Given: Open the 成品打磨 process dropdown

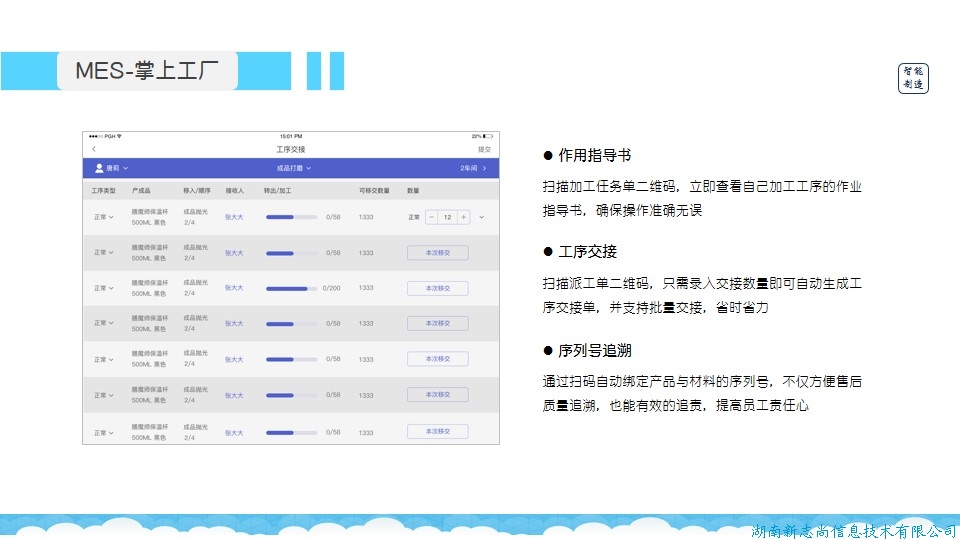Looking at the screenshot, I should pos(294,168).
